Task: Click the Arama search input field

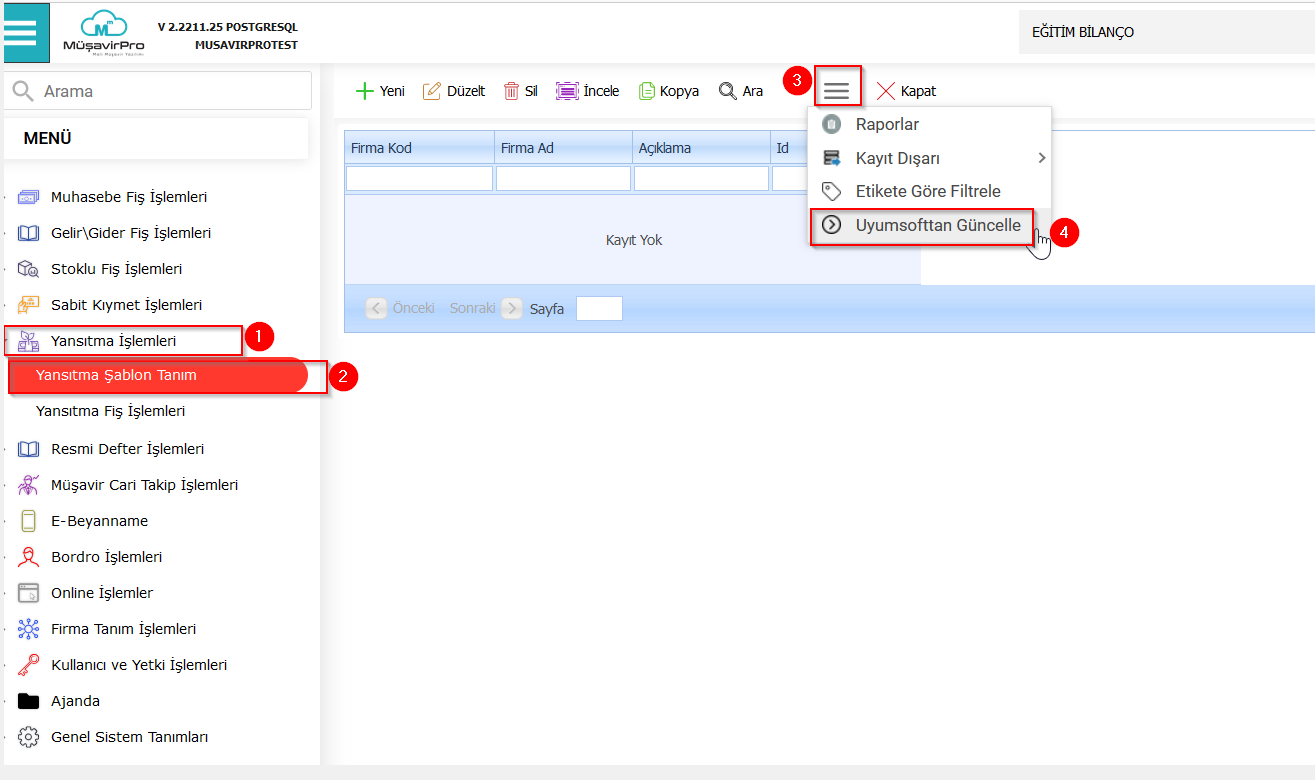Action: (x=158, y=91)
